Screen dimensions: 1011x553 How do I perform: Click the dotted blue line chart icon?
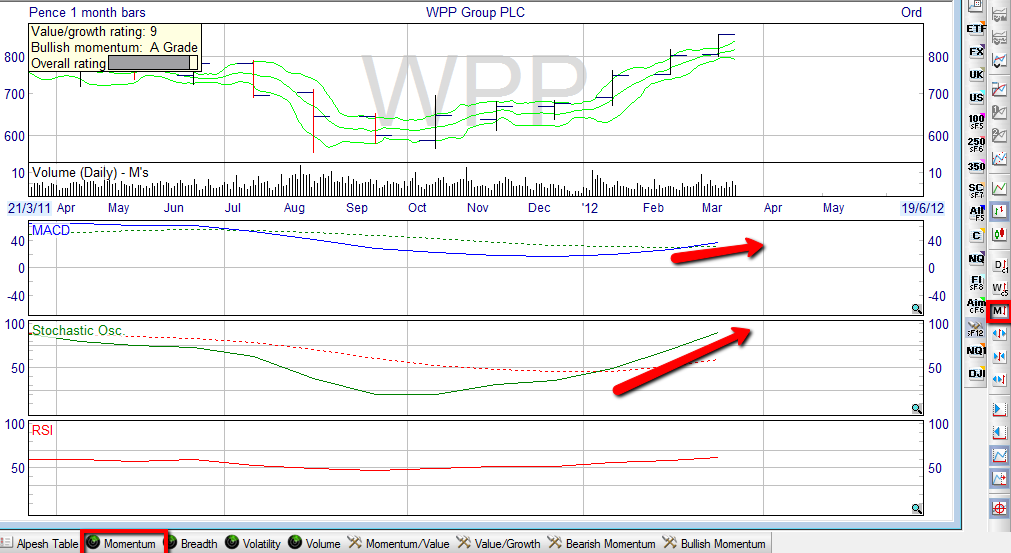[x=999, y=158]
